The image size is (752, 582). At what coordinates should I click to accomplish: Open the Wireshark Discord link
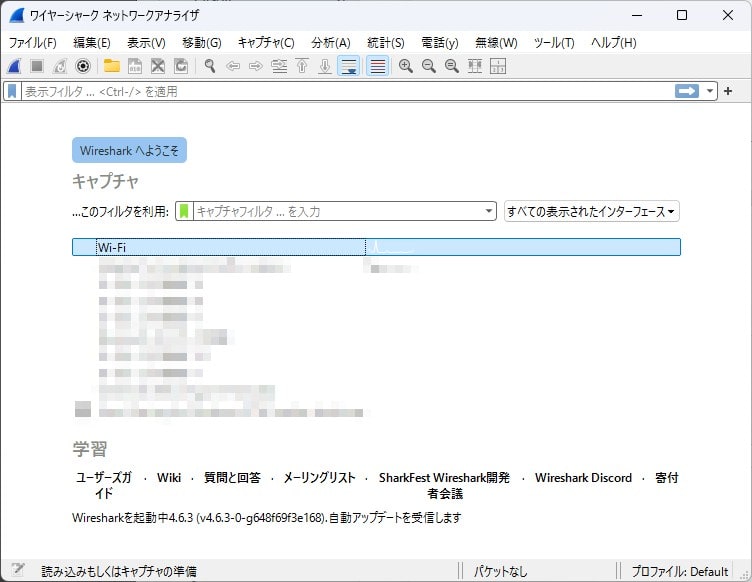584,477
